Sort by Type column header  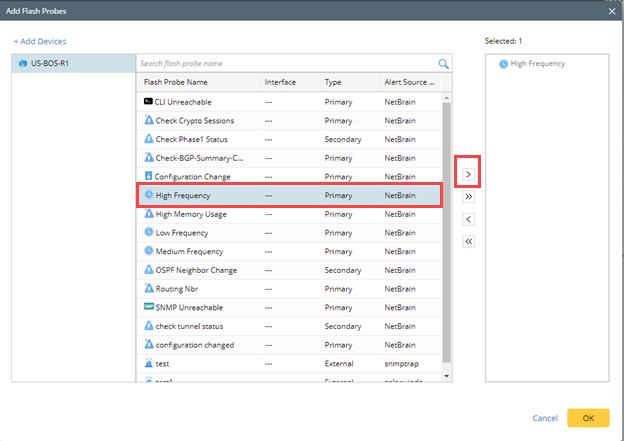(333, 82)
